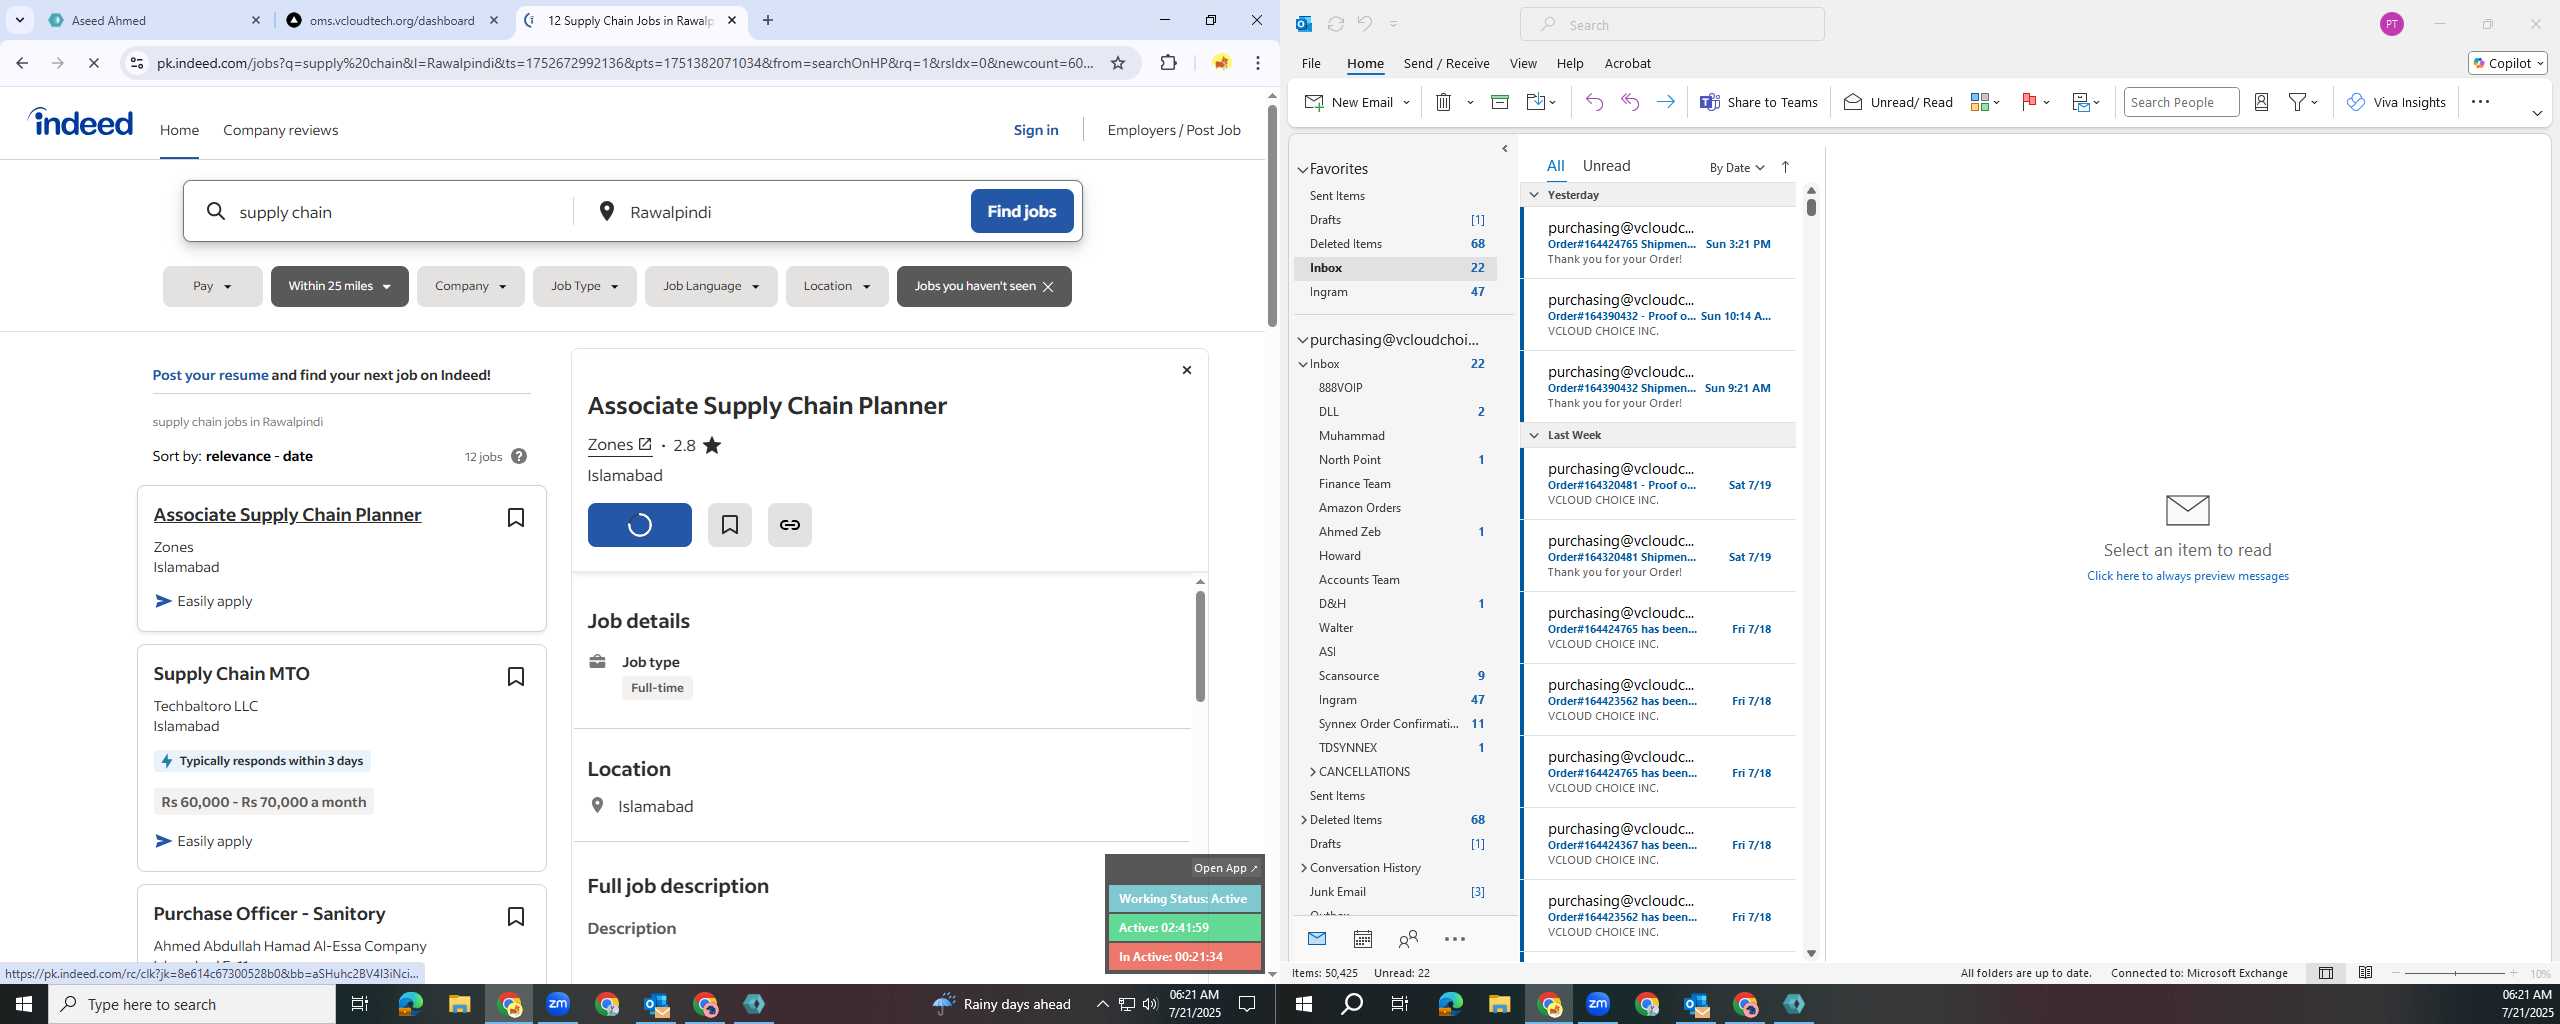Open the Location filter dropdown

tap(837, 286)
